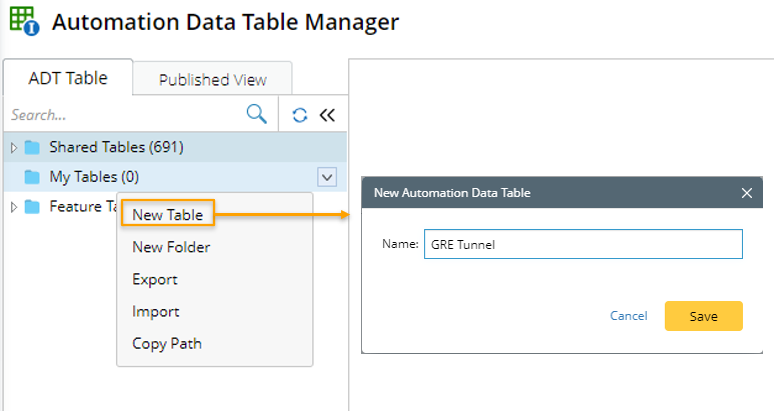Refresh the table list

click(x=299, y=115)
